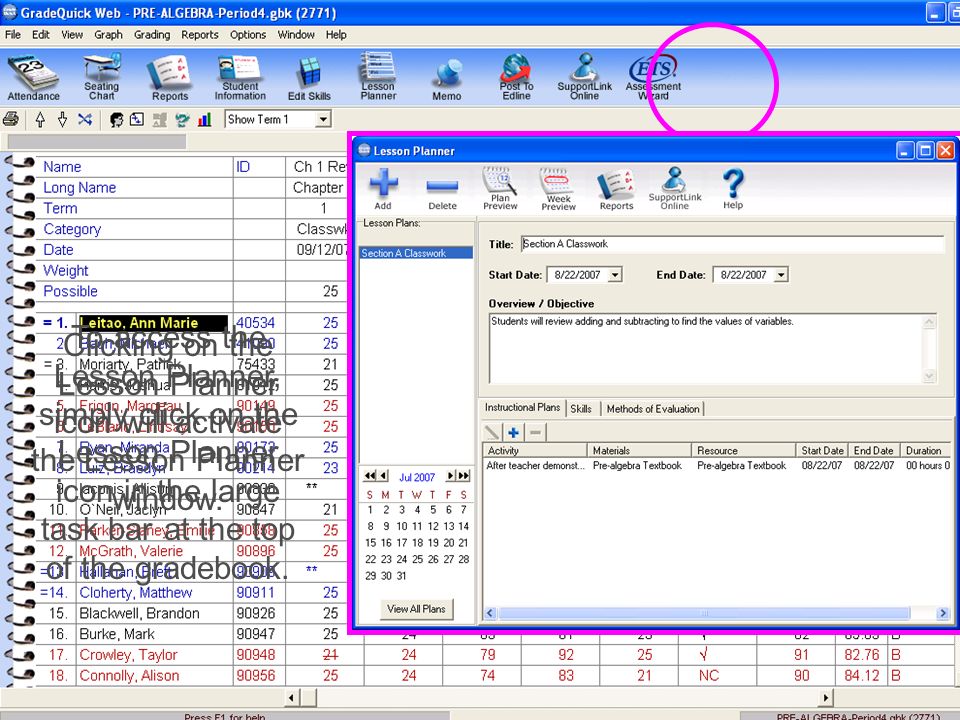Open Reports inside Lesson Planner window
Screen dimensions: 960x720
pos(616,190)
